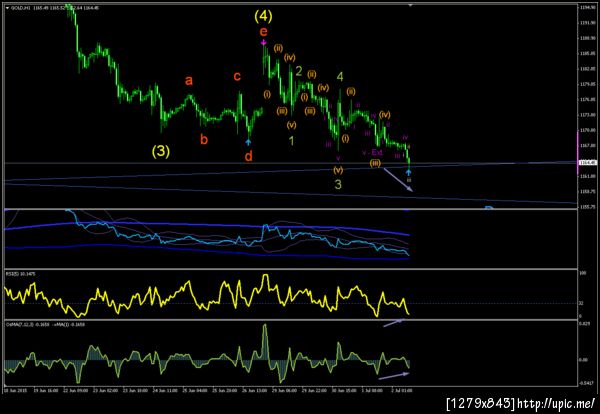The image size is (600, 414).
Task: Click the '24 Jun 11:00' time axis label
Action: 165,391
